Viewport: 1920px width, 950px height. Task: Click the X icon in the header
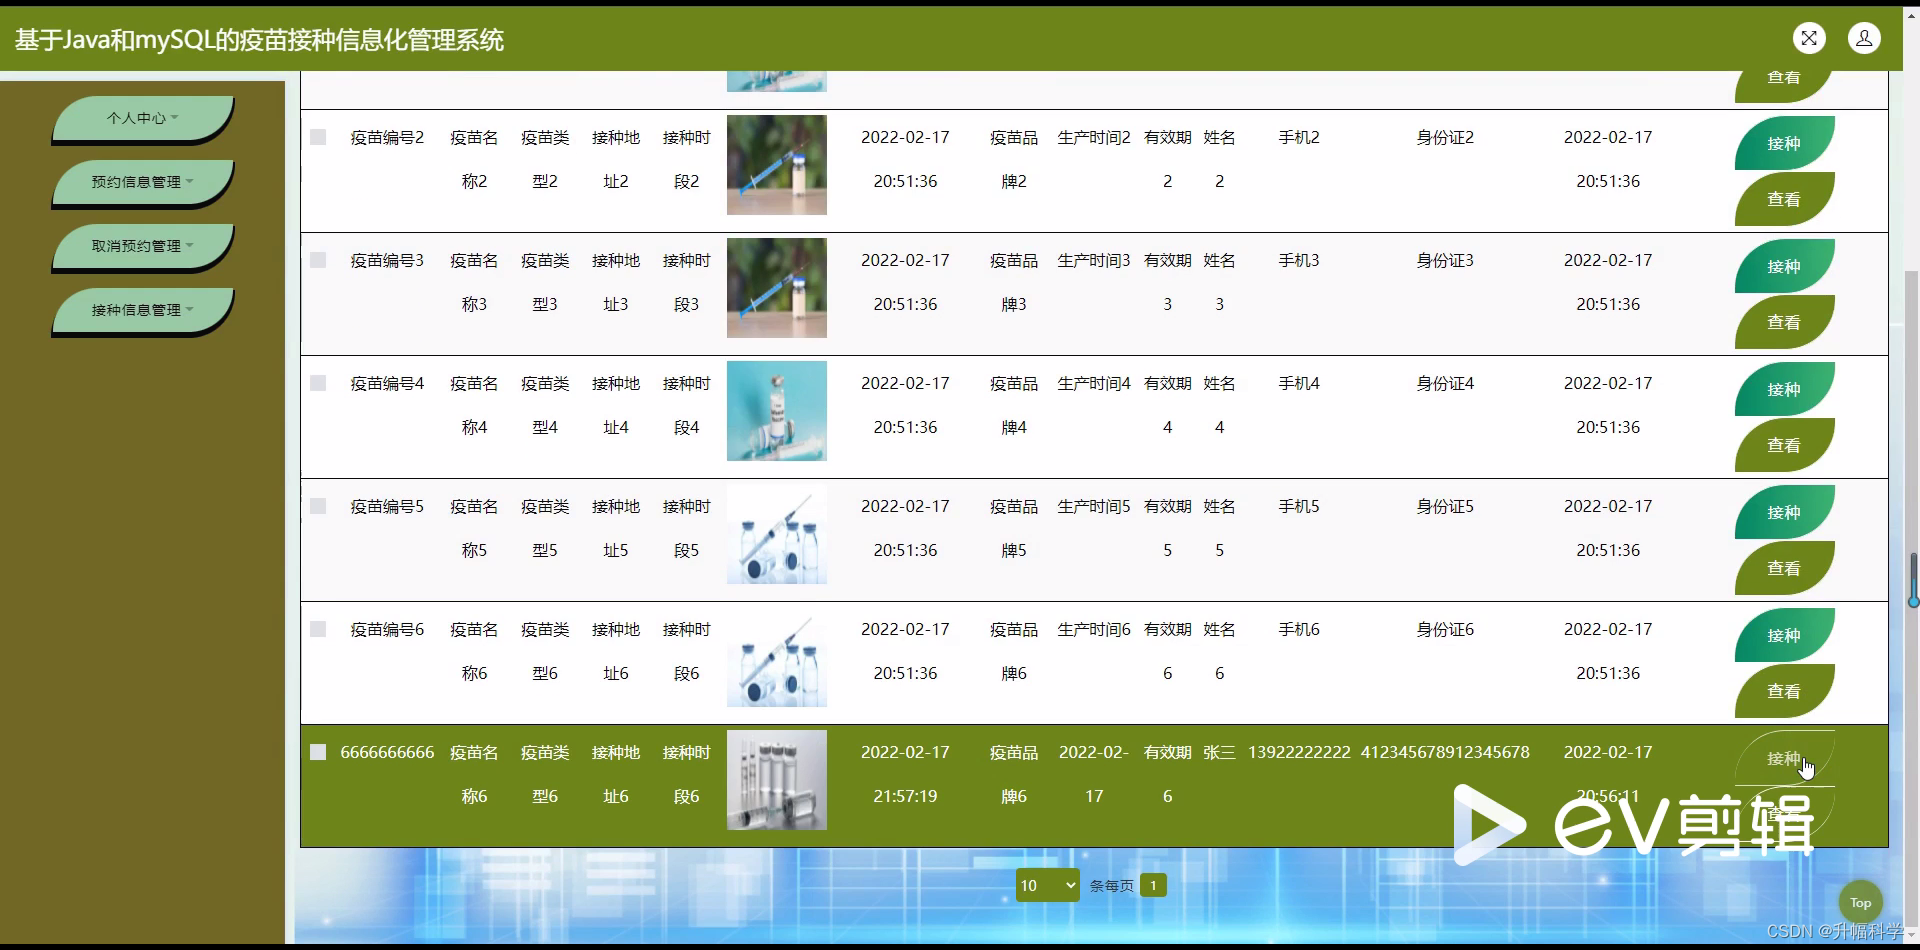coord(1810,38)
